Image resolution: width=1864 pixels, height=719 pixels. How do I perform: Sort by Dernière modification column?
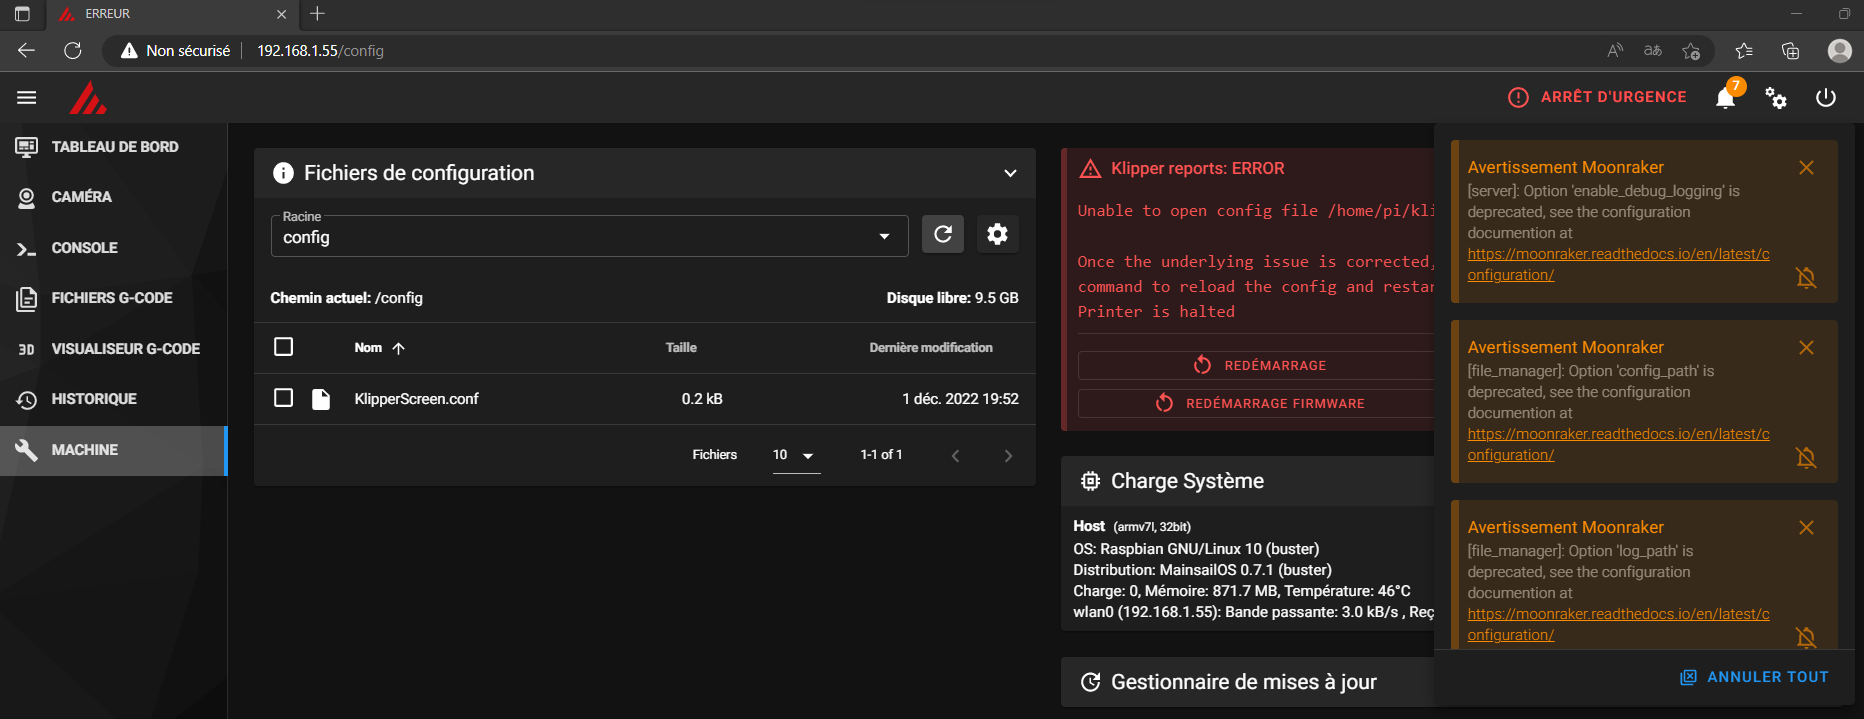931,348
